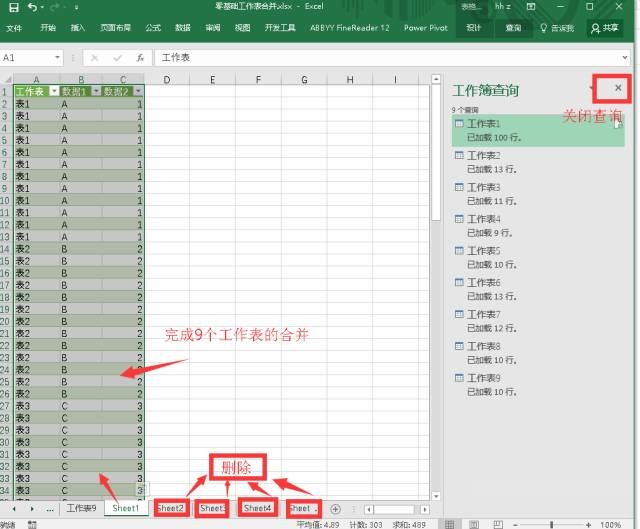Click the formula bar confirm checkmark icon
This screenshot has width=640, height=529.
pos(118,58)
